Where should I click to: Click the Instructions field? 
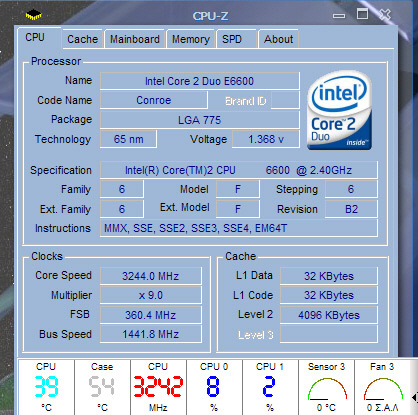pyautogui.click(x=239, y=228)
